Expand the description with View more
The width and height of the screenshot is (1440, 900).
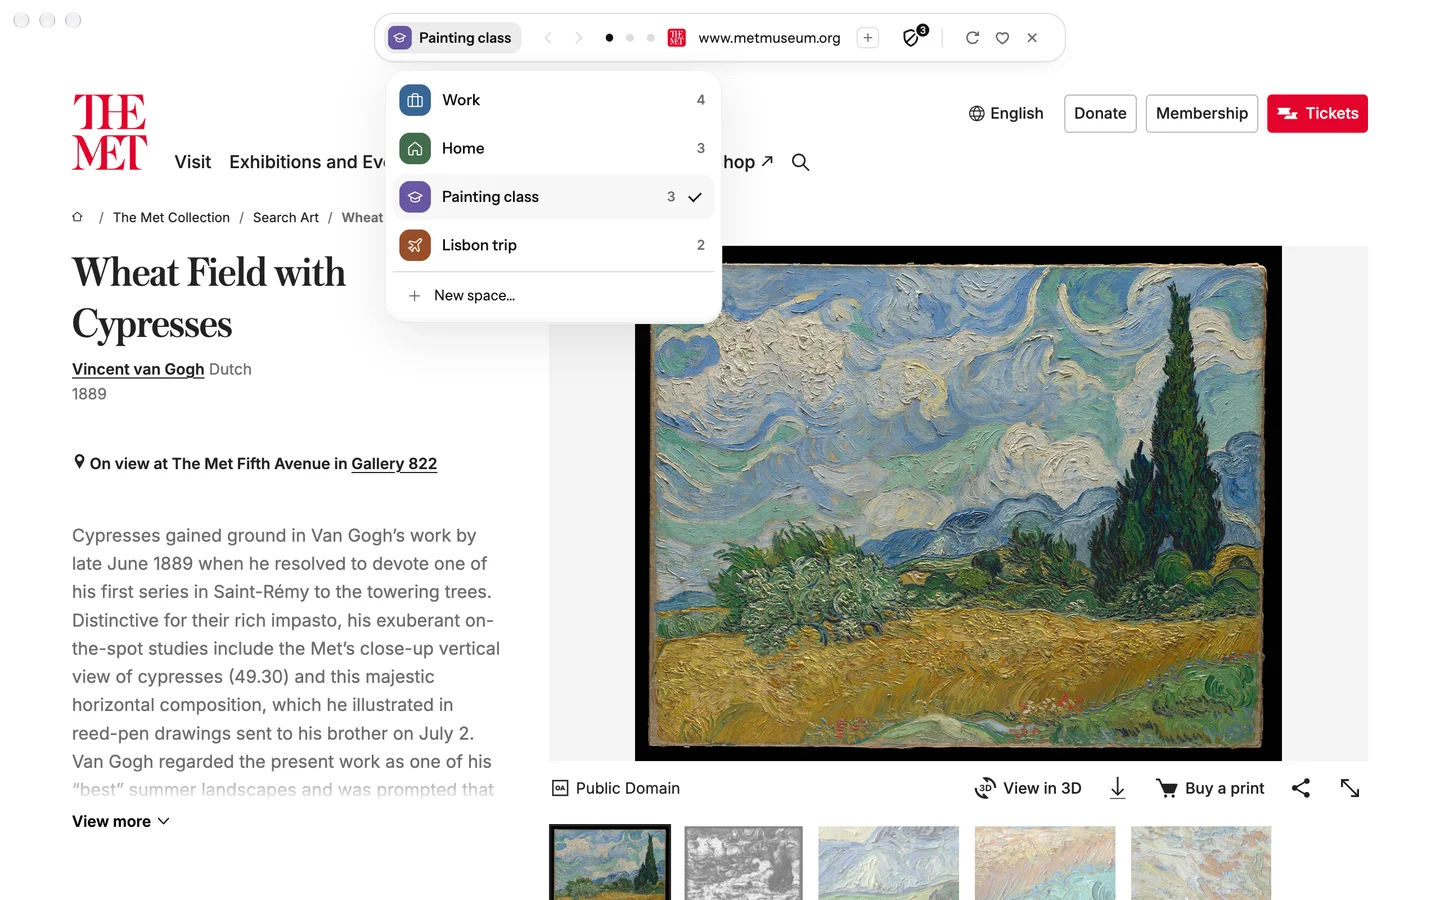point(121,821)
